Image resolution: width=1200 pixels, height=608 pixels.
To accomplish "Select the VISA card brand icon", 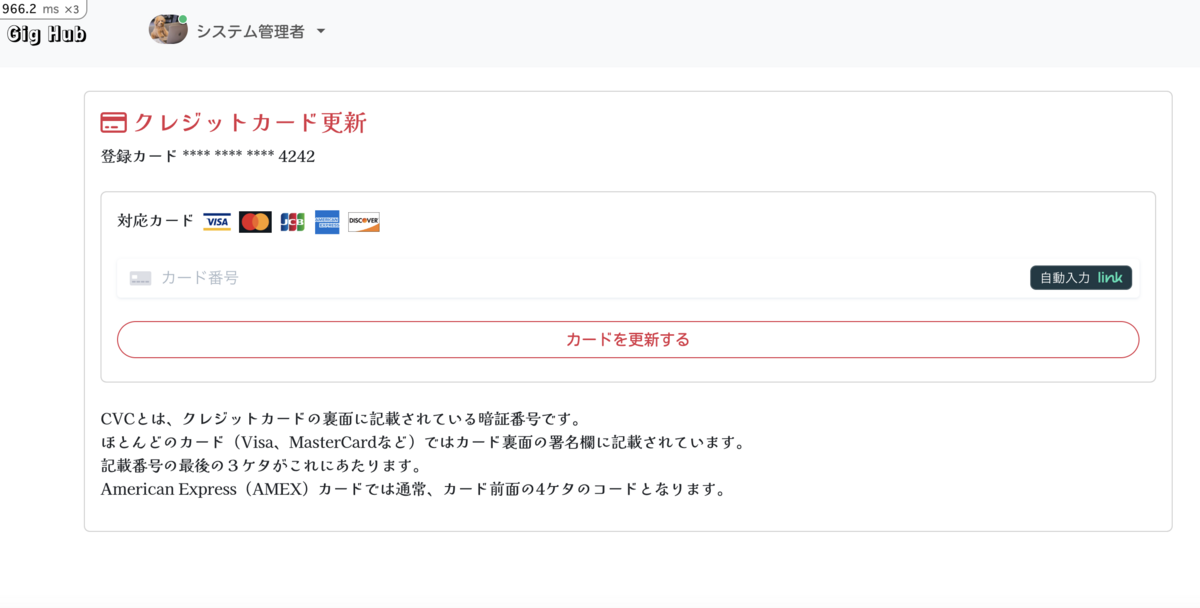I will coord(217,221).
